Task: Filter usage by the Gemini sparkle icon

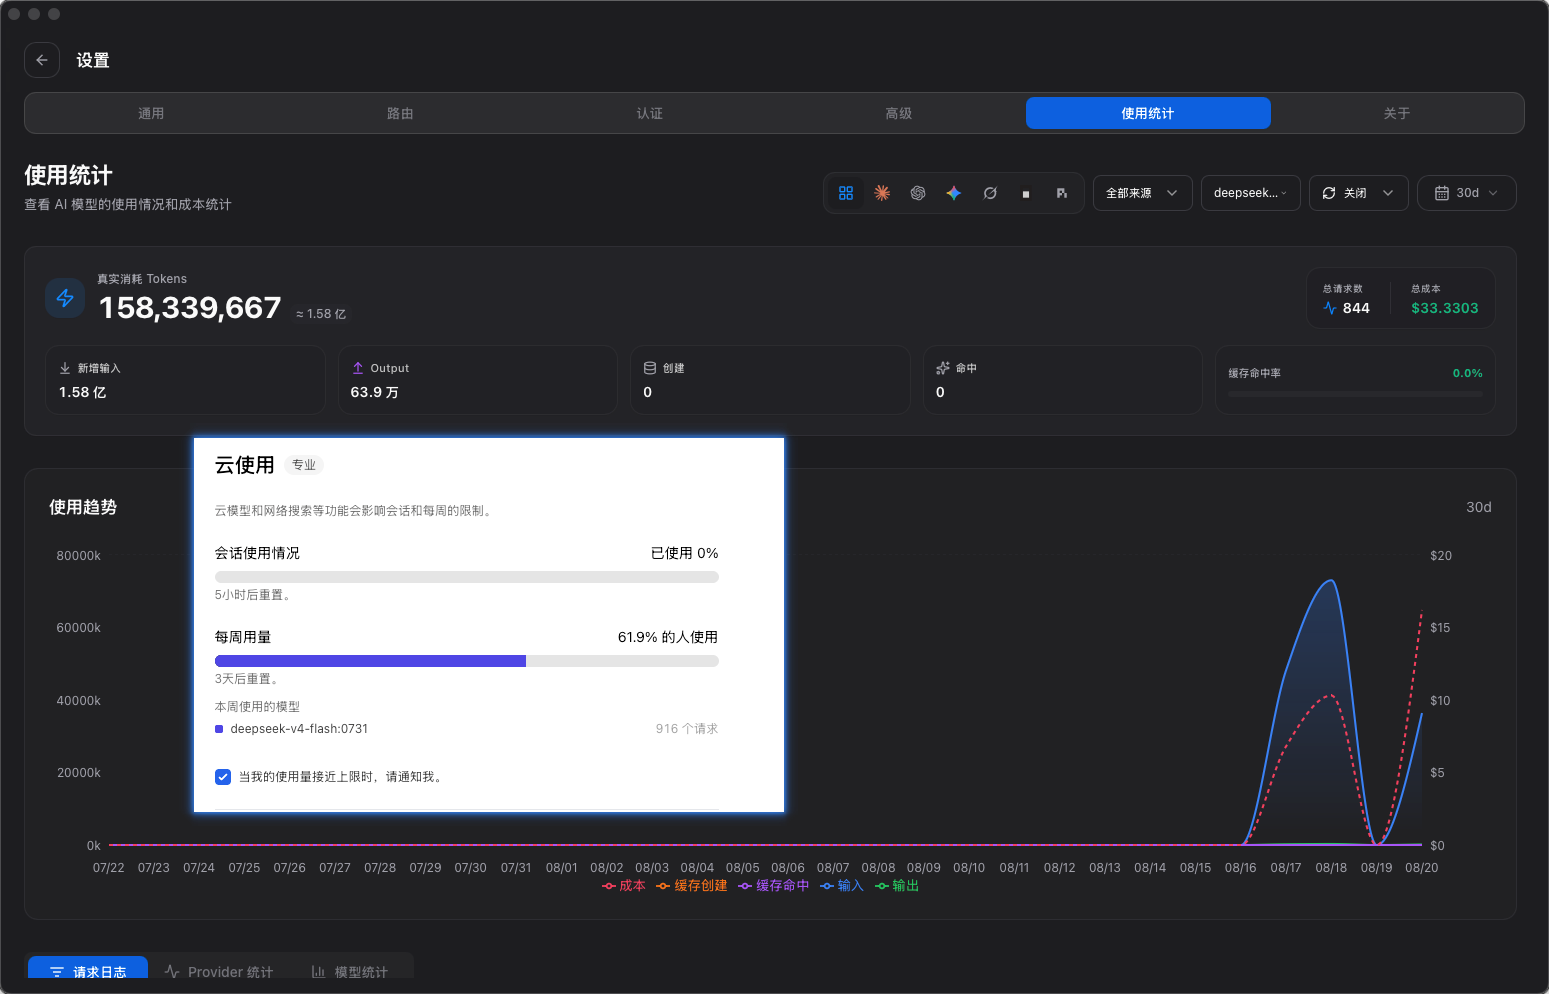Action: [x=954, y=193]
